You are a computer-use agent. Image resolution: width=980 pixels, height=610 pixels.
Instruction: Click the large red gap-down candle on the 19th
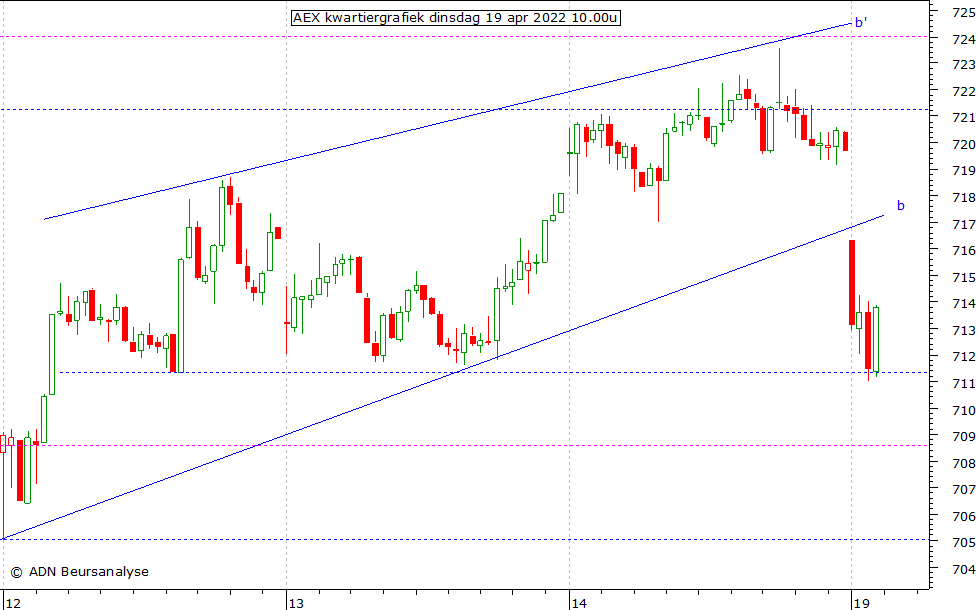[852, 282]
